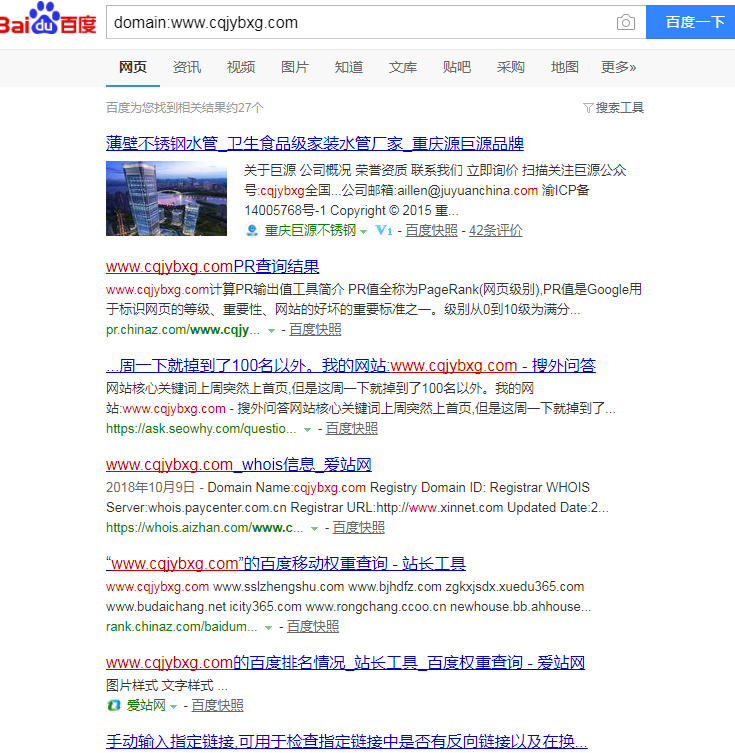
Task: Click result count text 百度为您找到相关结果约27个
Action: pyautogui.click(x=185, y=108)
